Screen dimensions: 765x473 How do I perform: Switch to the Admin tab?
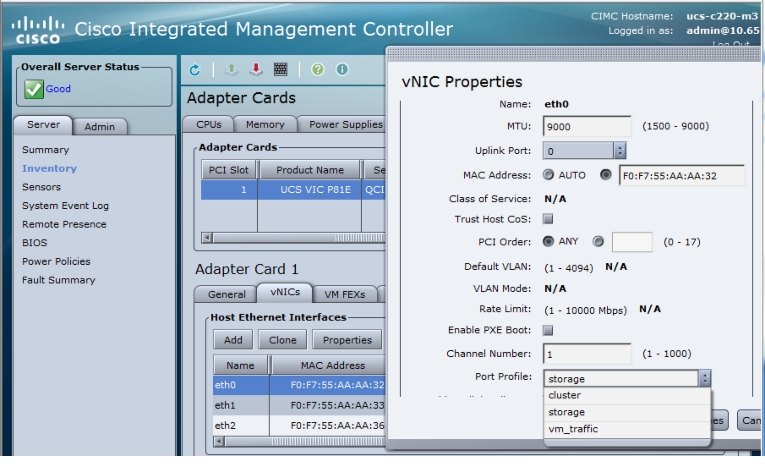point(100,127)
